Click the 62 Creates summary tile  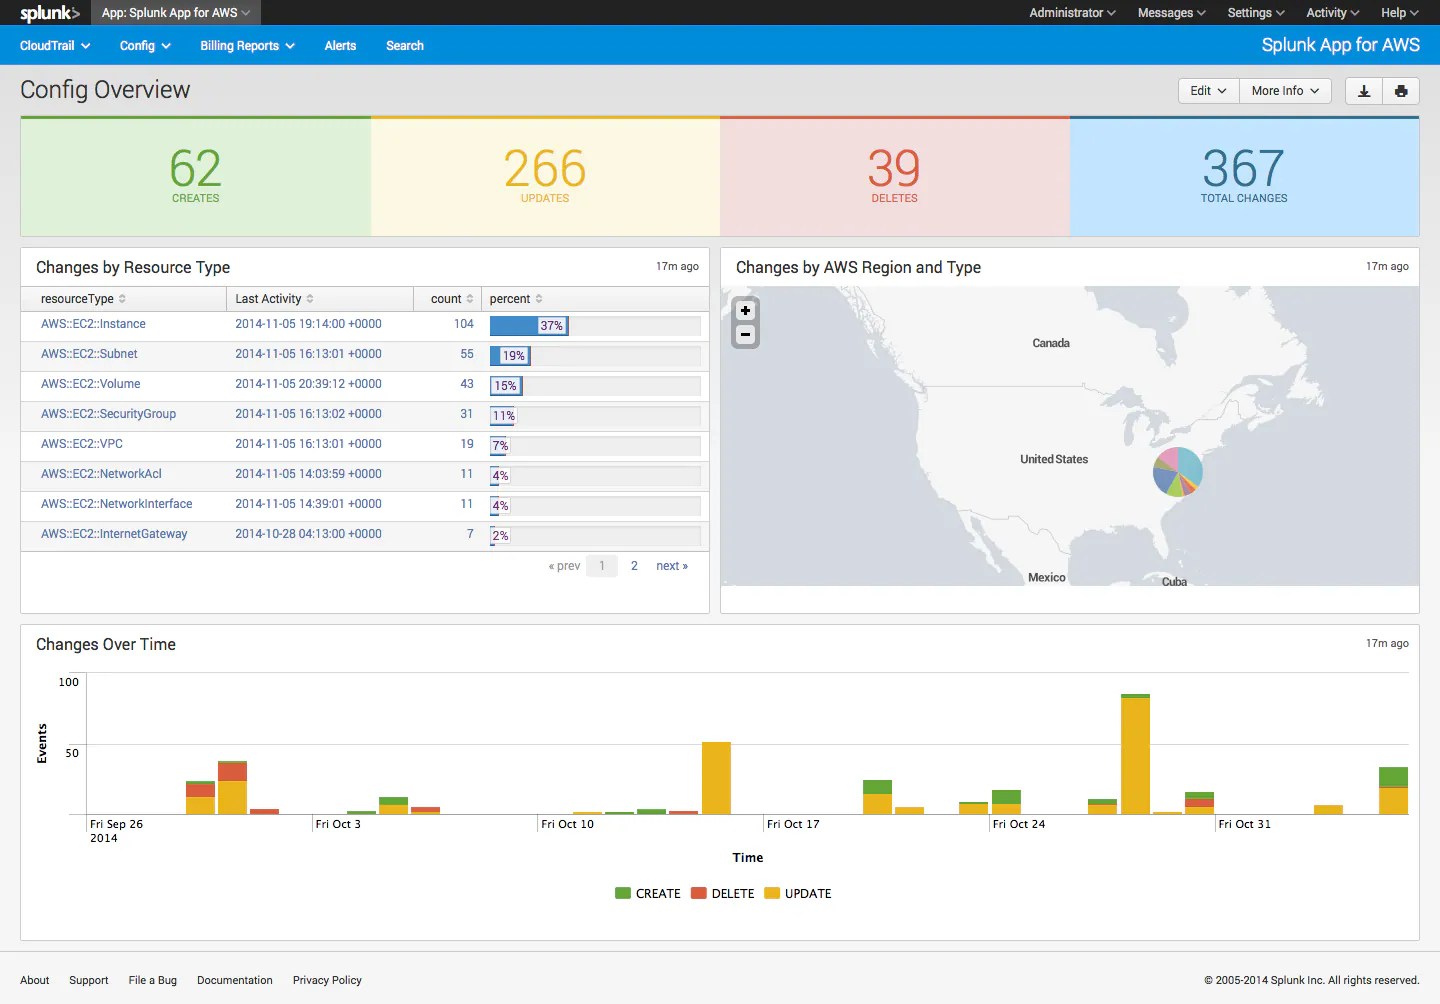(196, 177)
